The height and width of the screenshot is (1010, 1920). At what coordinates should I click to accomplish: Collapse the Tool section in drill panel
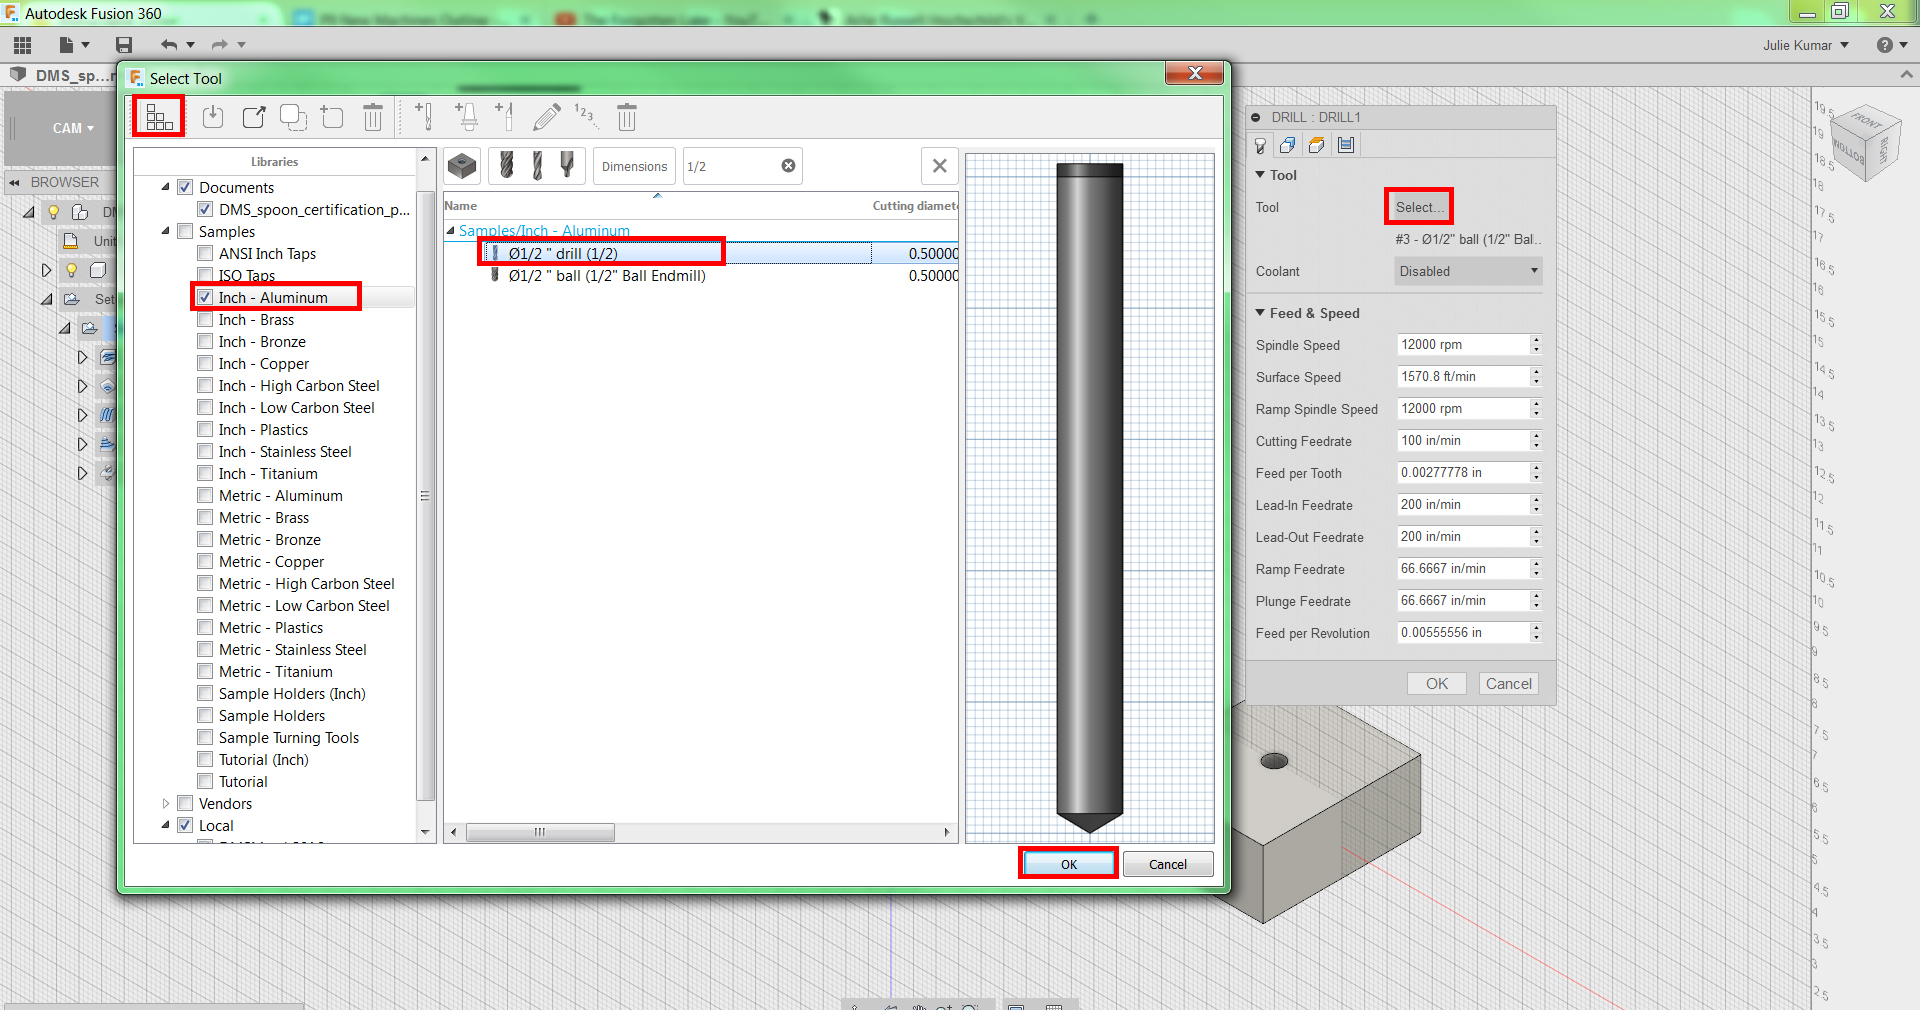(1261, 175)
